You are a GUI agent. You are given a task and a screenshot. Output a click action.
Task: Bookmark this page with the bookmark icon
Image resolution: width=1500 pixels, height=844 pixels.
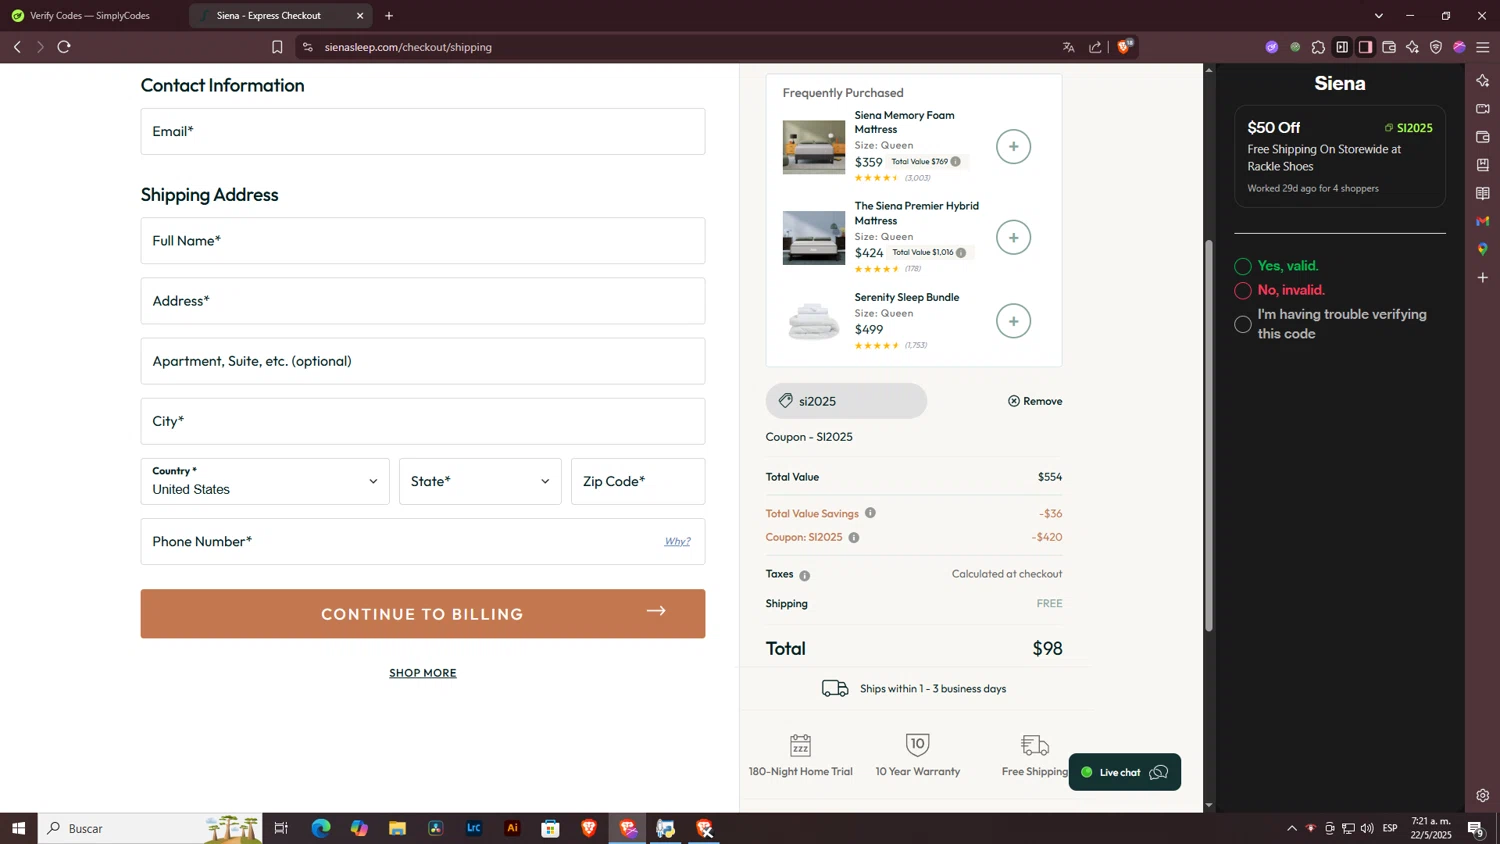click(277, 47)
